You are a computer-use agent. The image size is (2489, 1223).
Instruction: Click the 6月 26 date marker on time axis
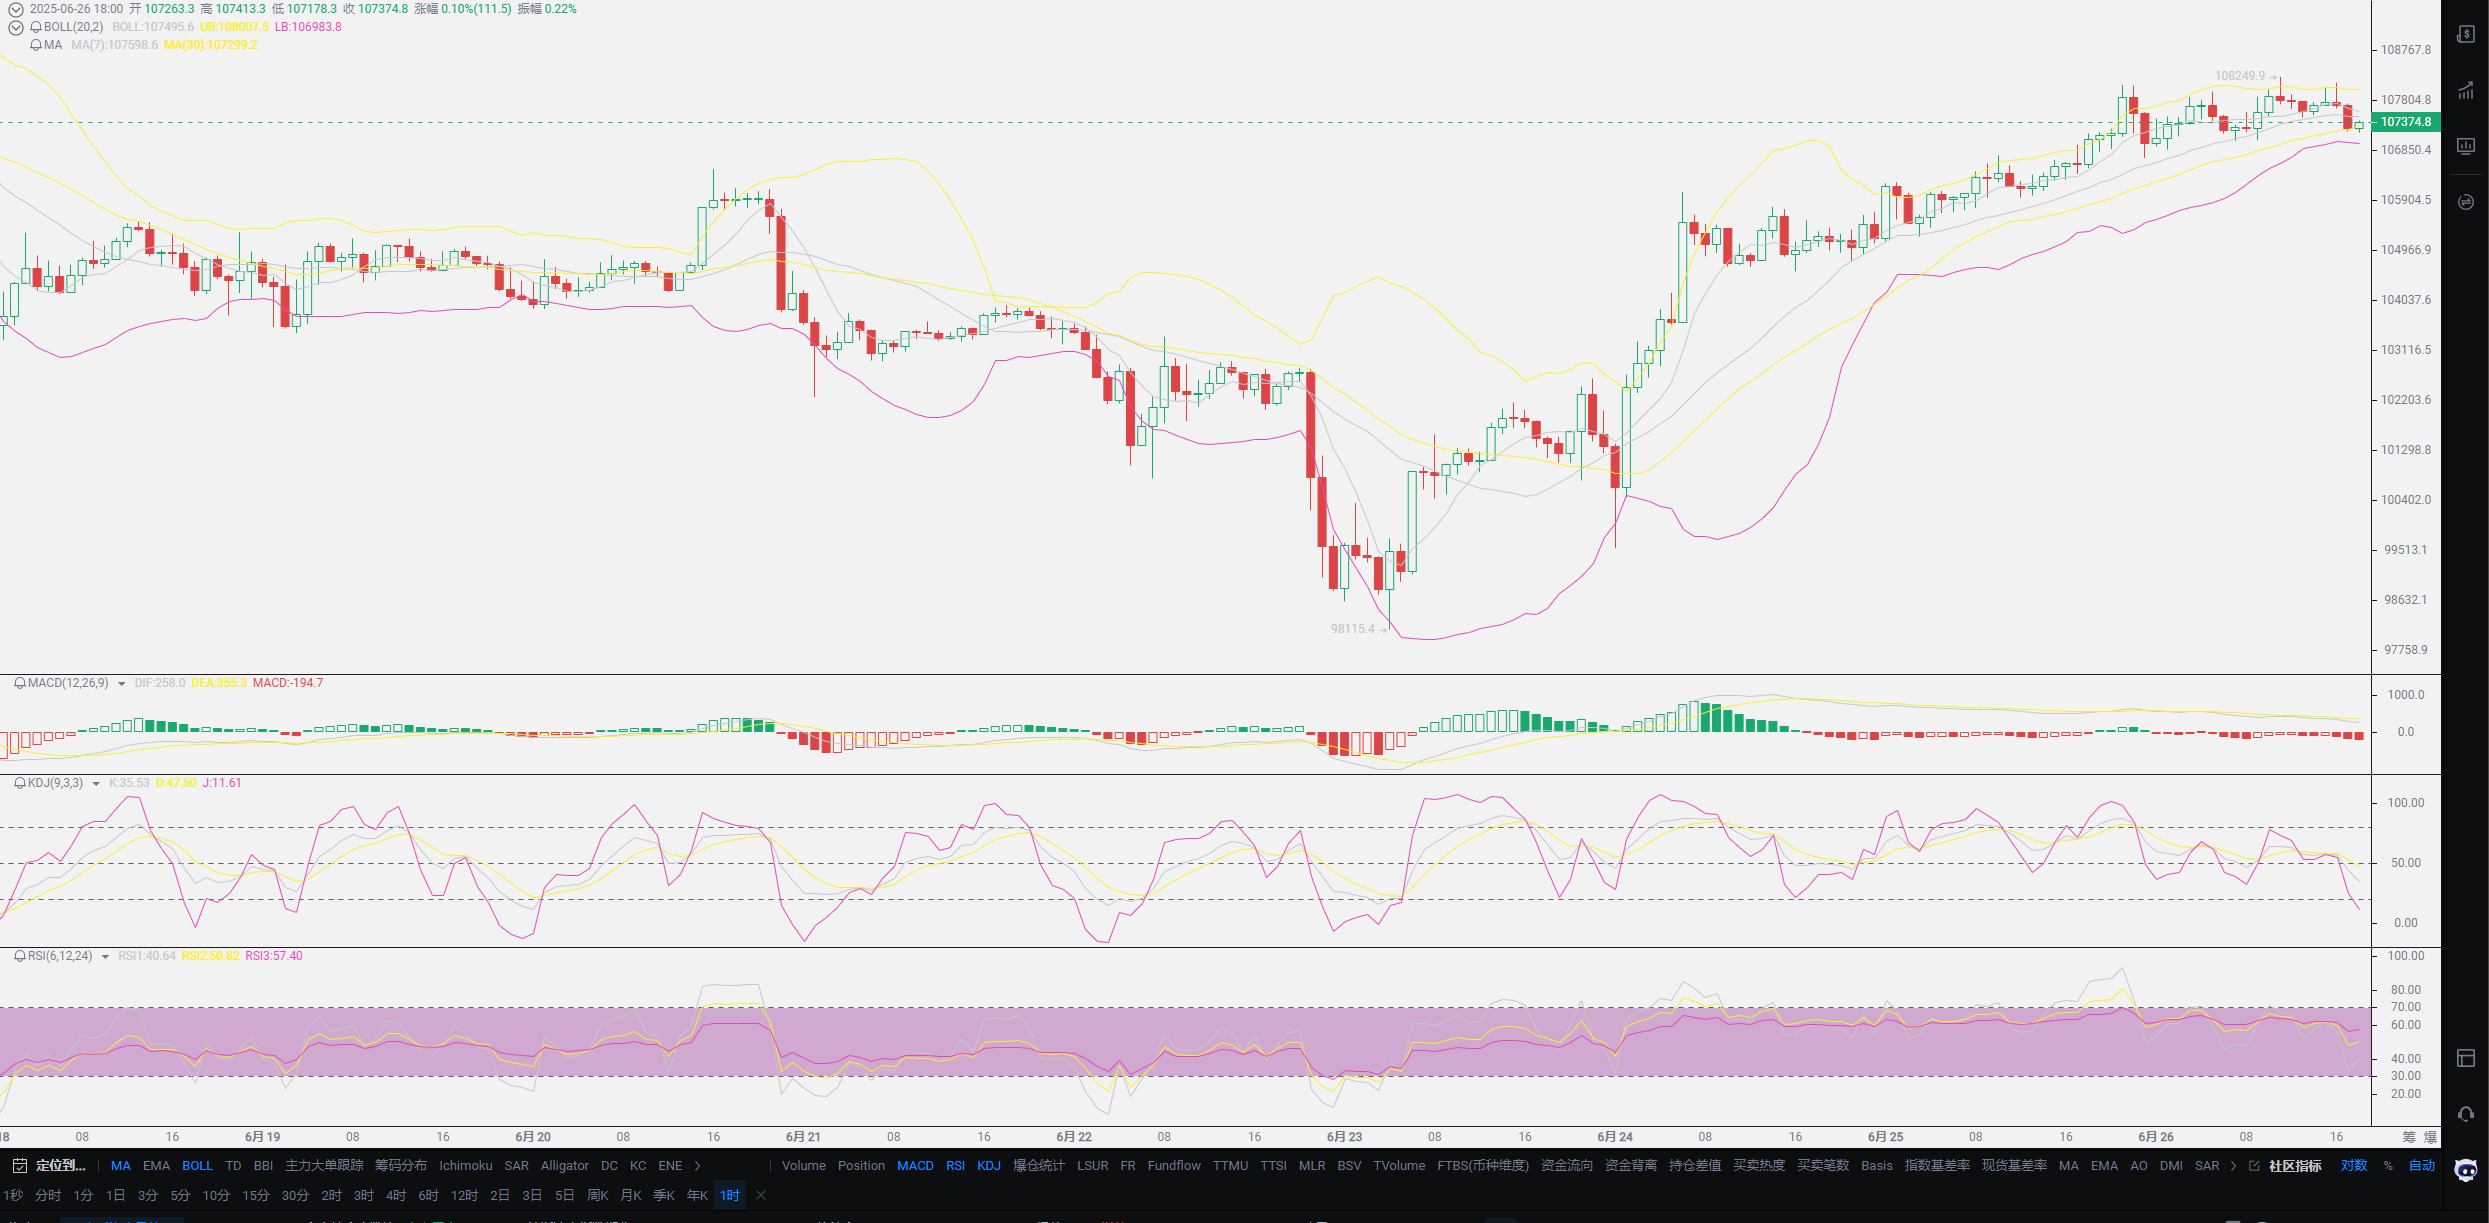2155,1137
